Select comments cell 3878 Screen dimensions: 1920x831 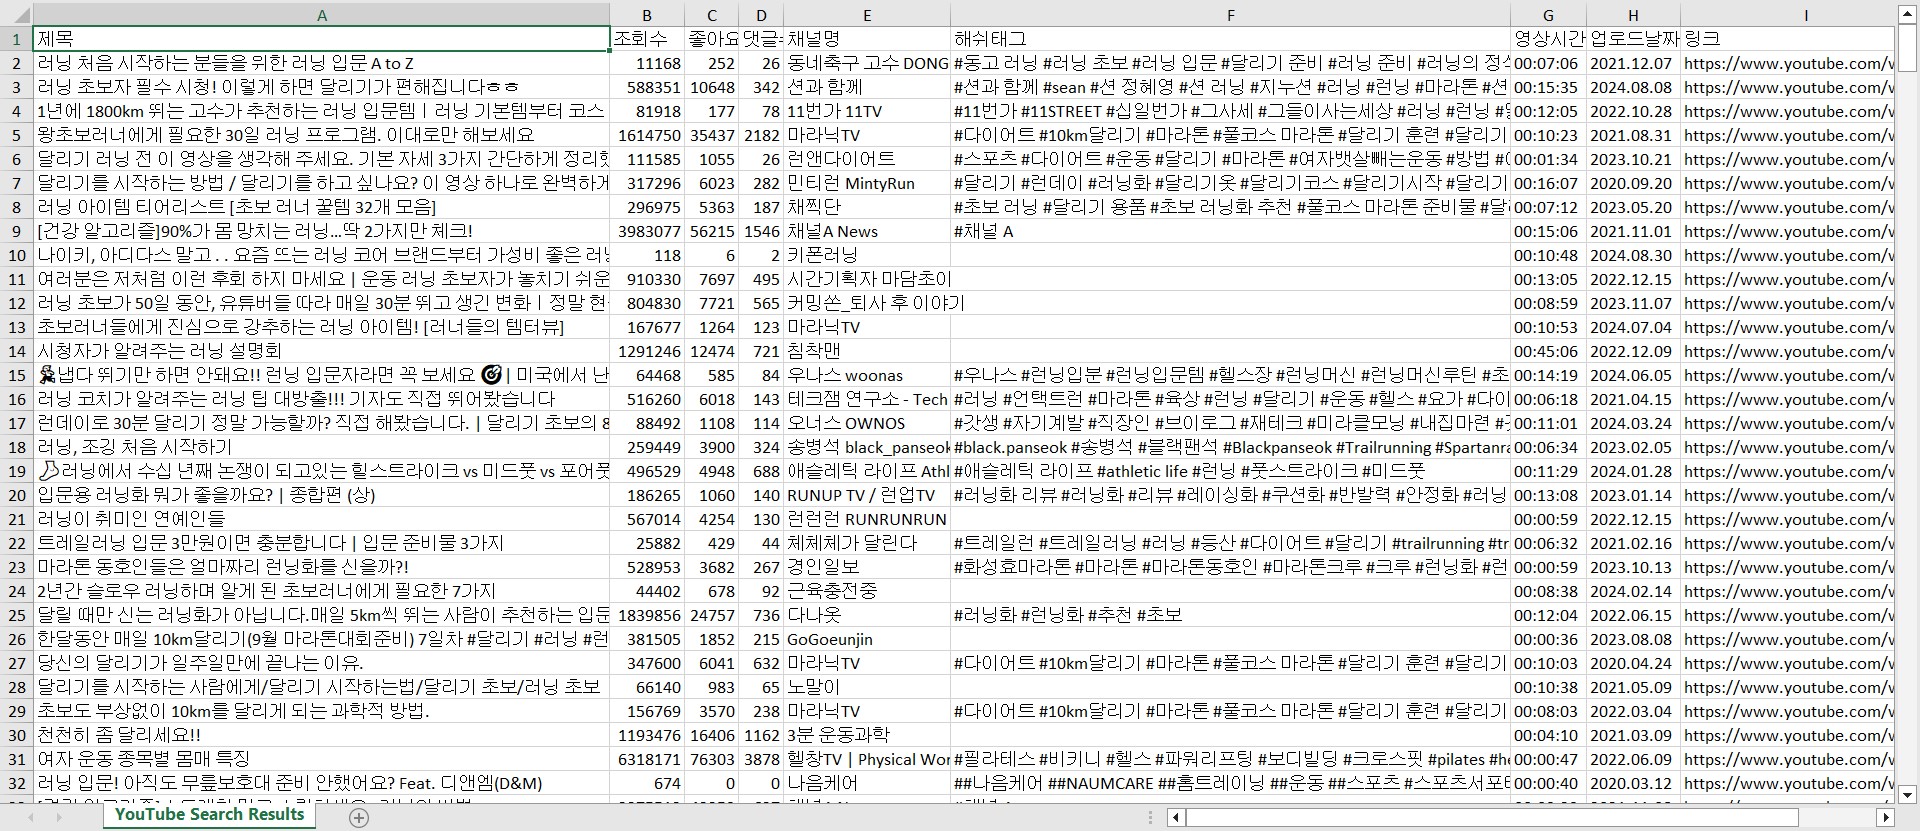click(761, 759)
